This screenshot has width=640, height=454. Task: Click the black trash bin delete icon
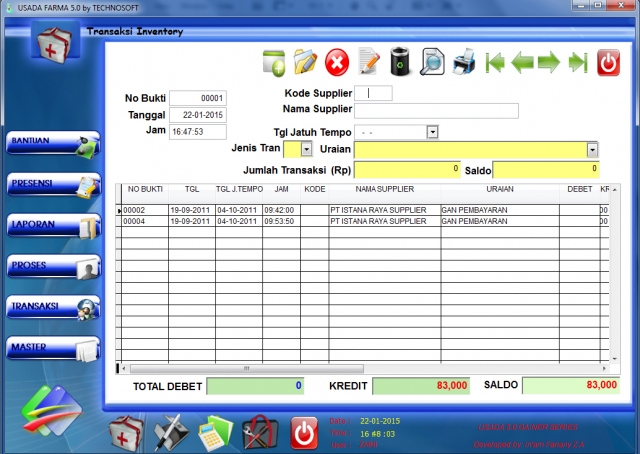(400, 63)
